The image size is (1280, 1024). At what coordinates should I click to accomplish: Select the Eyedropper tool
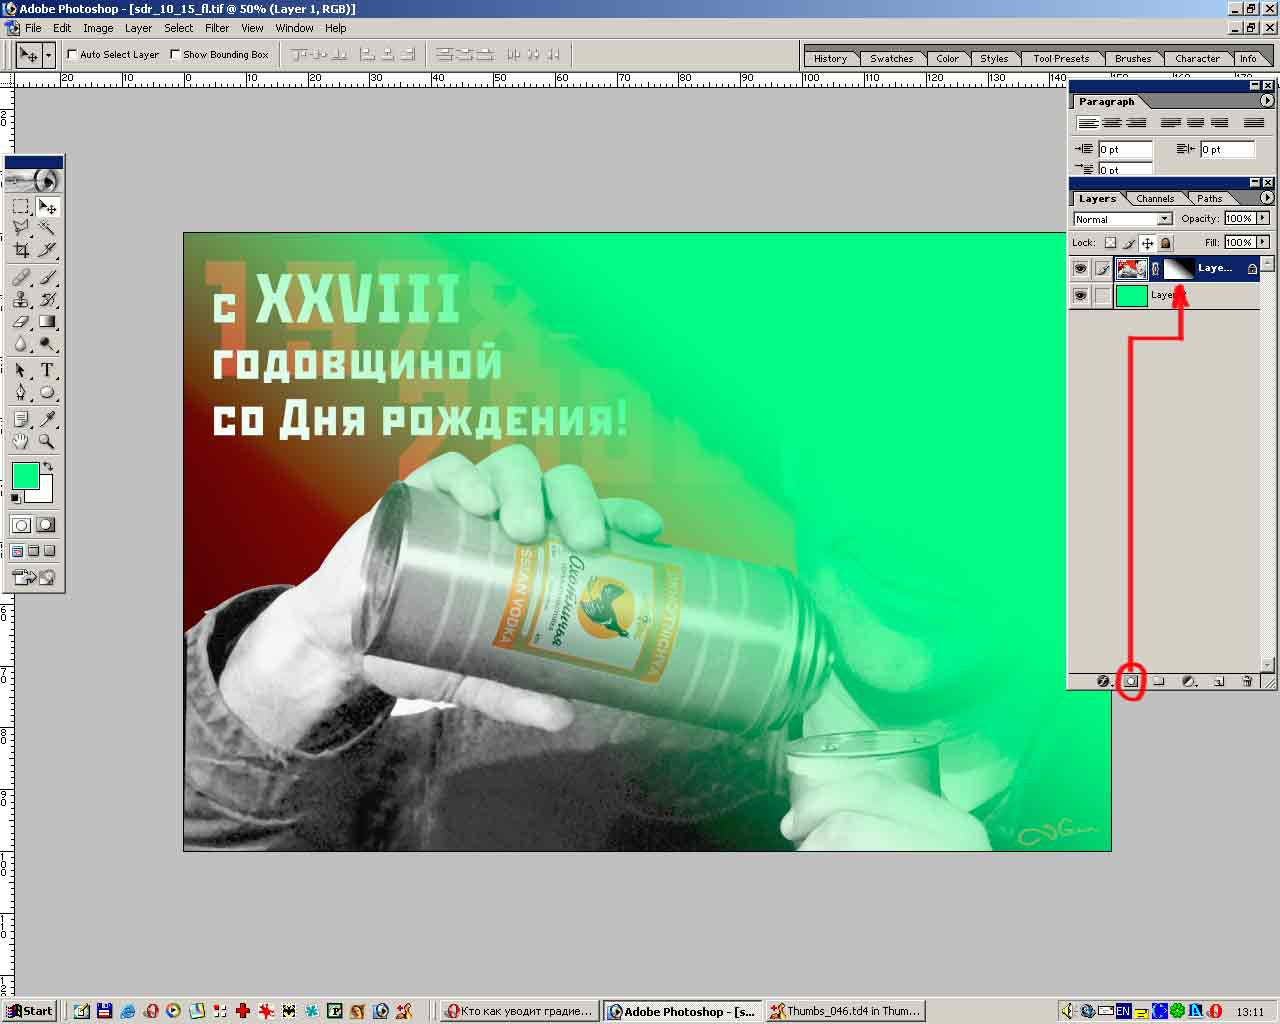tap(47, 419)
